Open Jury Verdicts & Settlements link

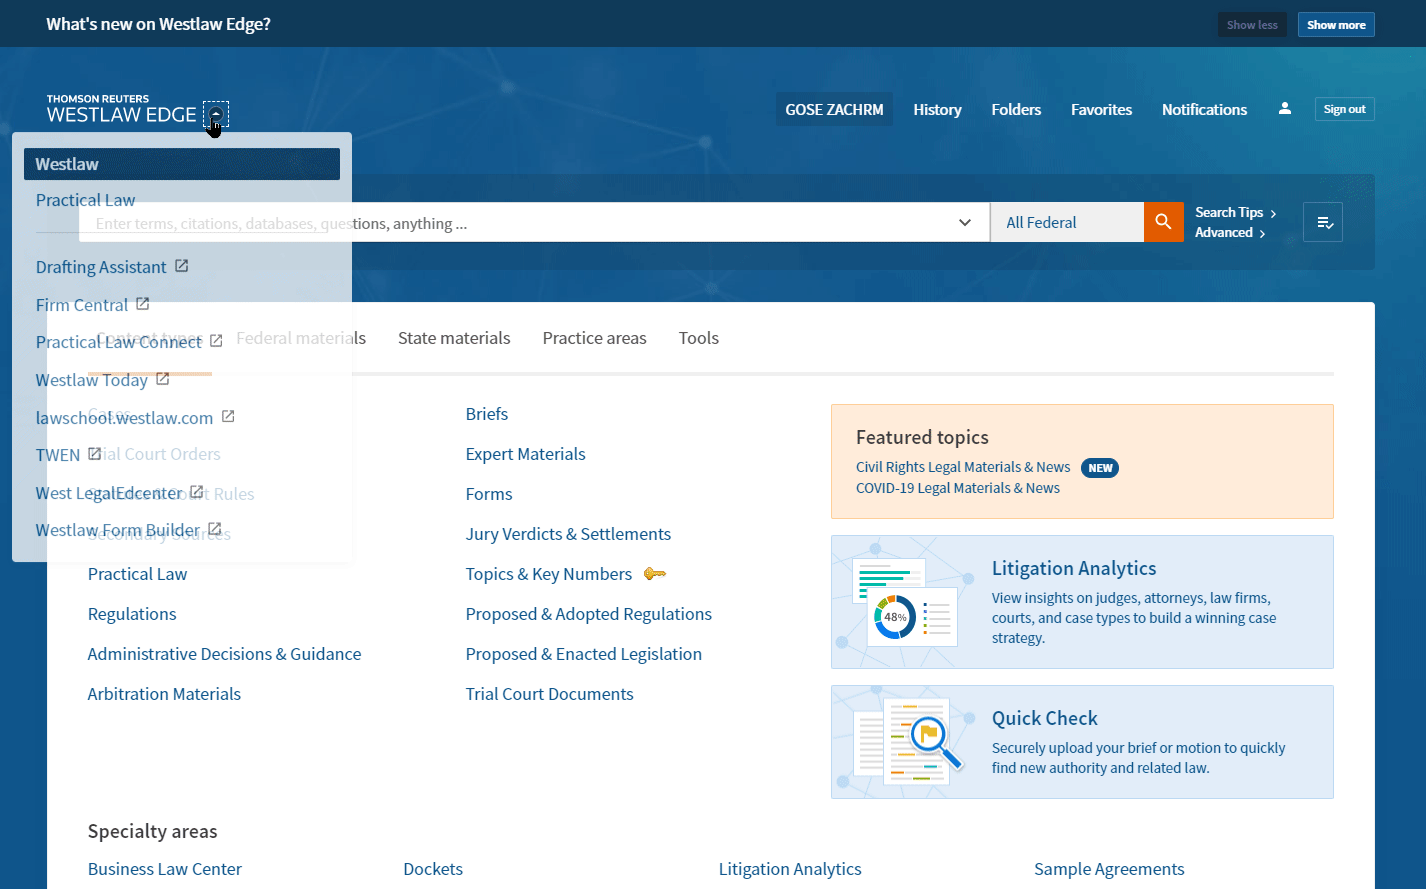(x=568, y=534)
